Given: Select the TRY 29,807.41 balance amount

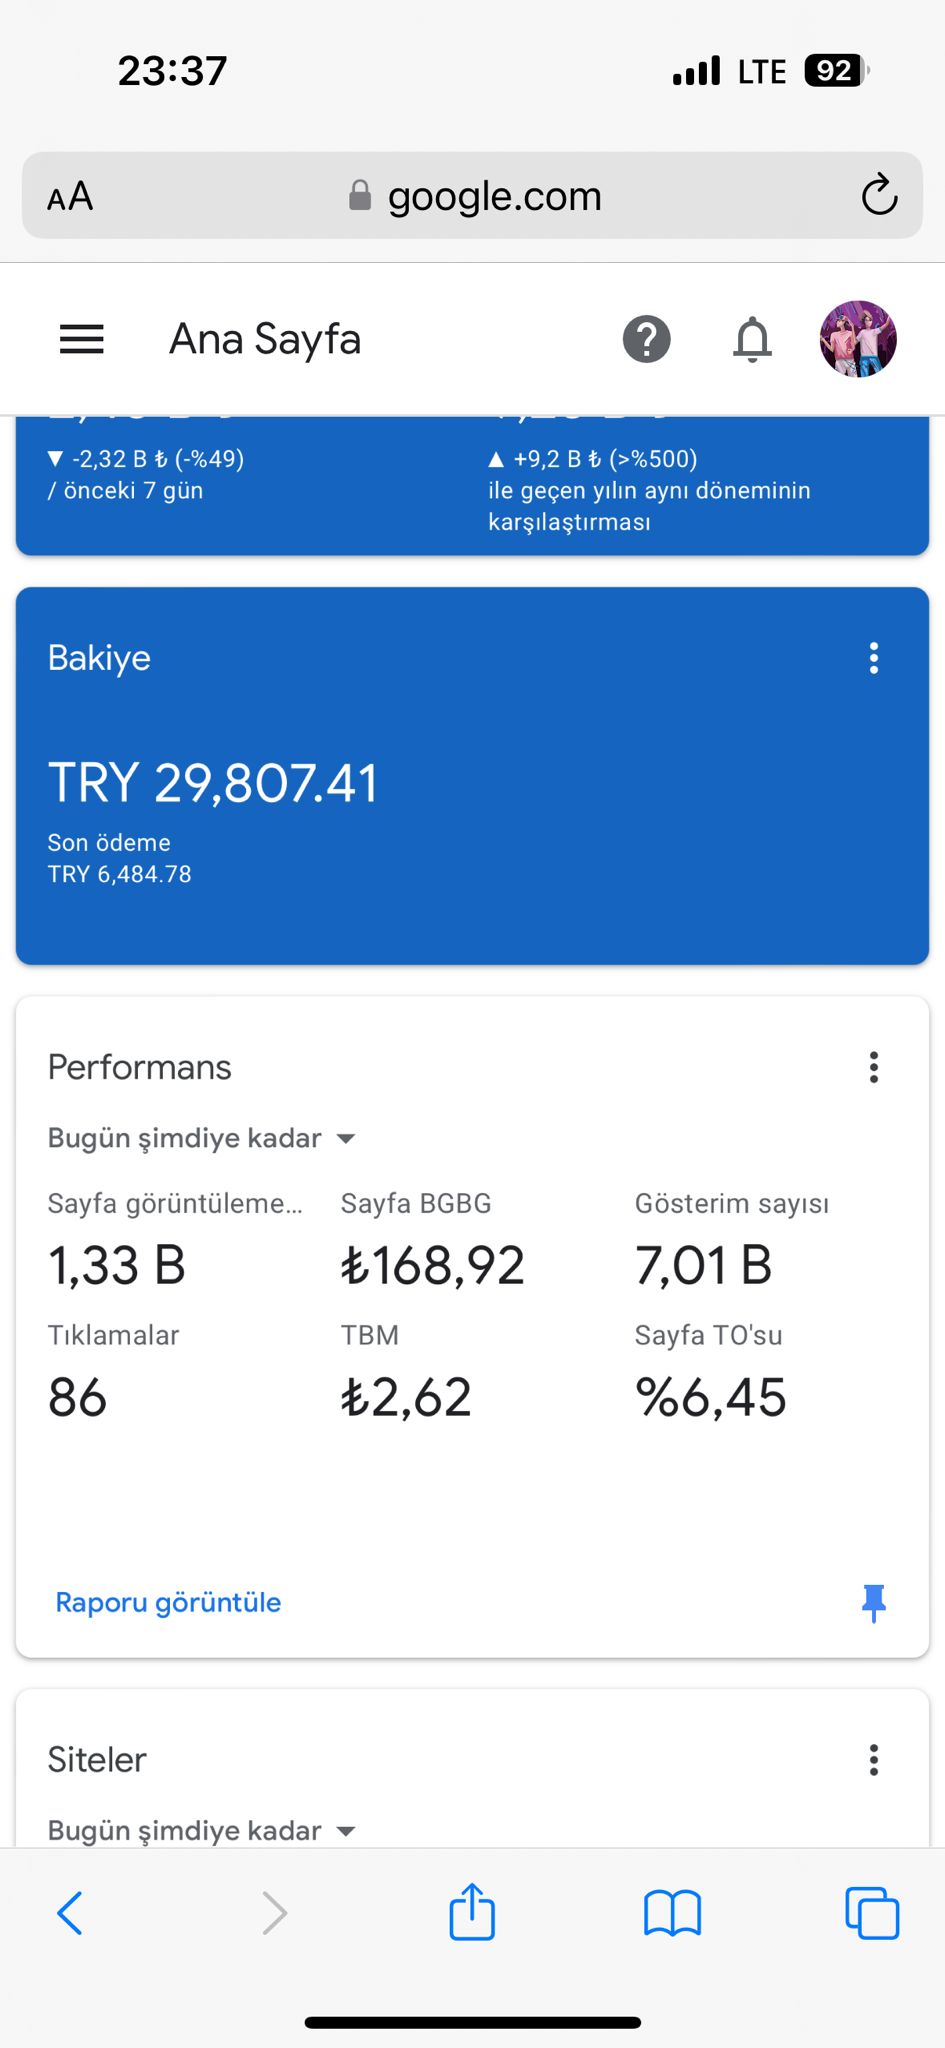Looking at the screenshot, I should (x=213, y=782).
